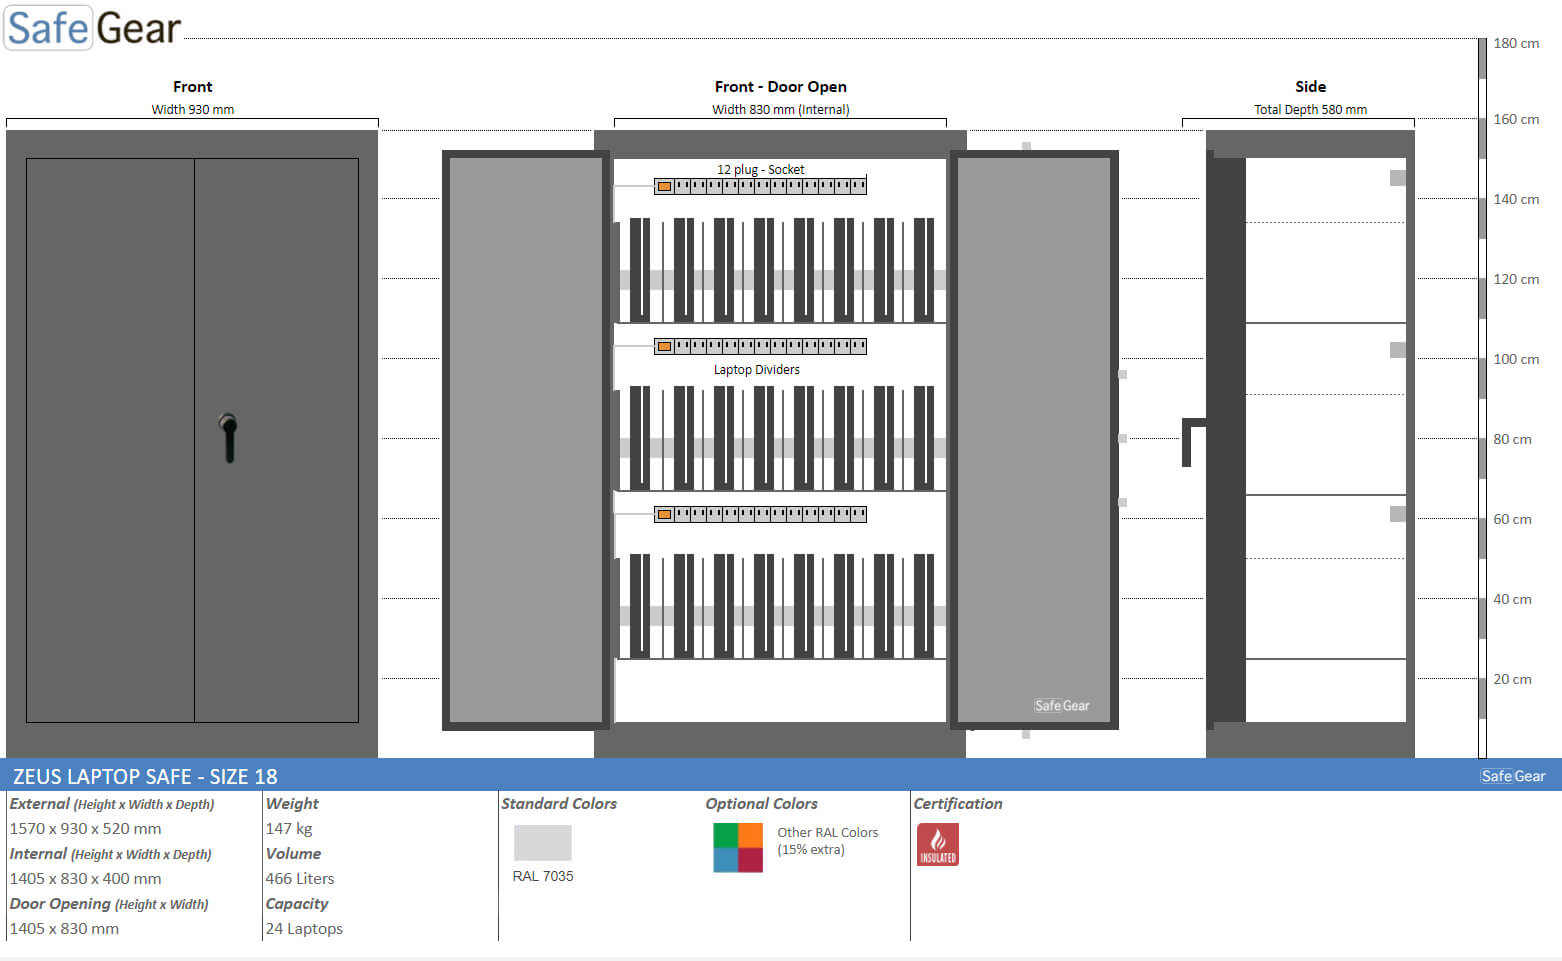Click the SafeGear logo at top left

[93, 27]
